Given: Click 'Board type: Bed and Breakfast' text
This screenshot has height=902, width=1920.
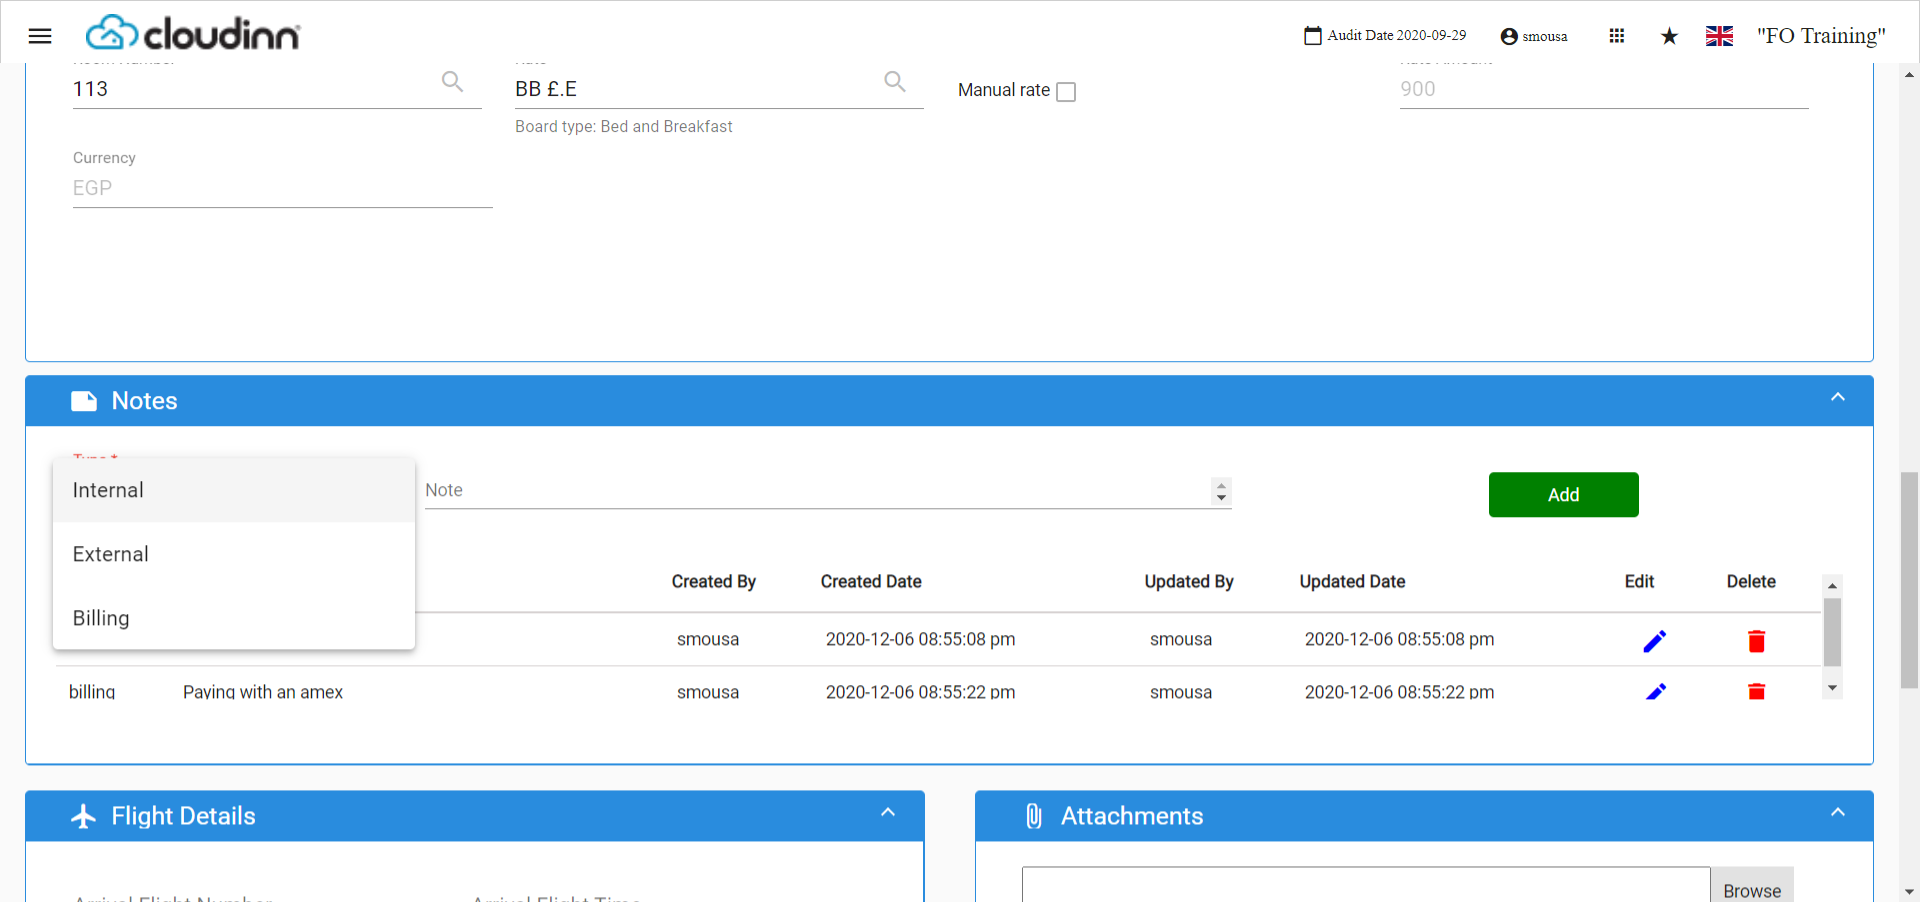Looking at the screenshot, I should 624,127.
